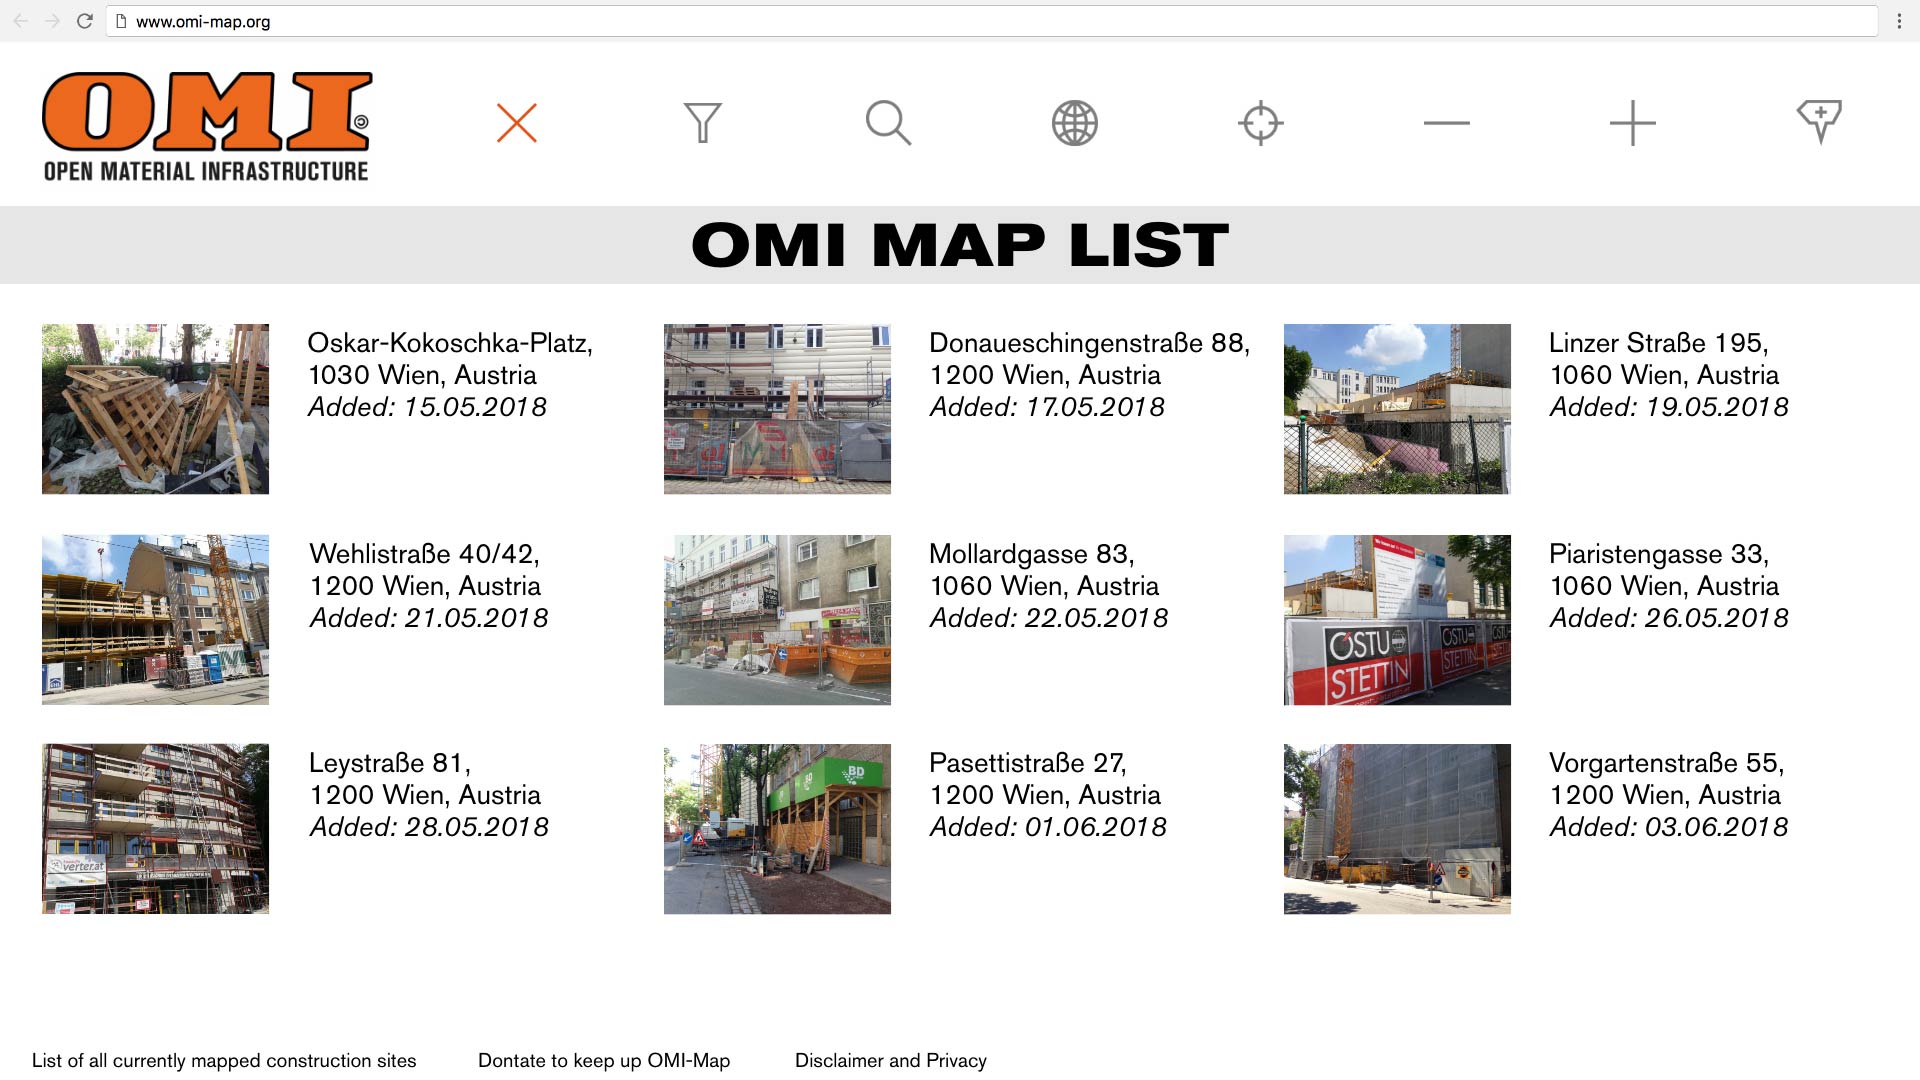The image size is (1920, 1080).
Task: Click the crosshair locate-me icon
Action: 1260,123
